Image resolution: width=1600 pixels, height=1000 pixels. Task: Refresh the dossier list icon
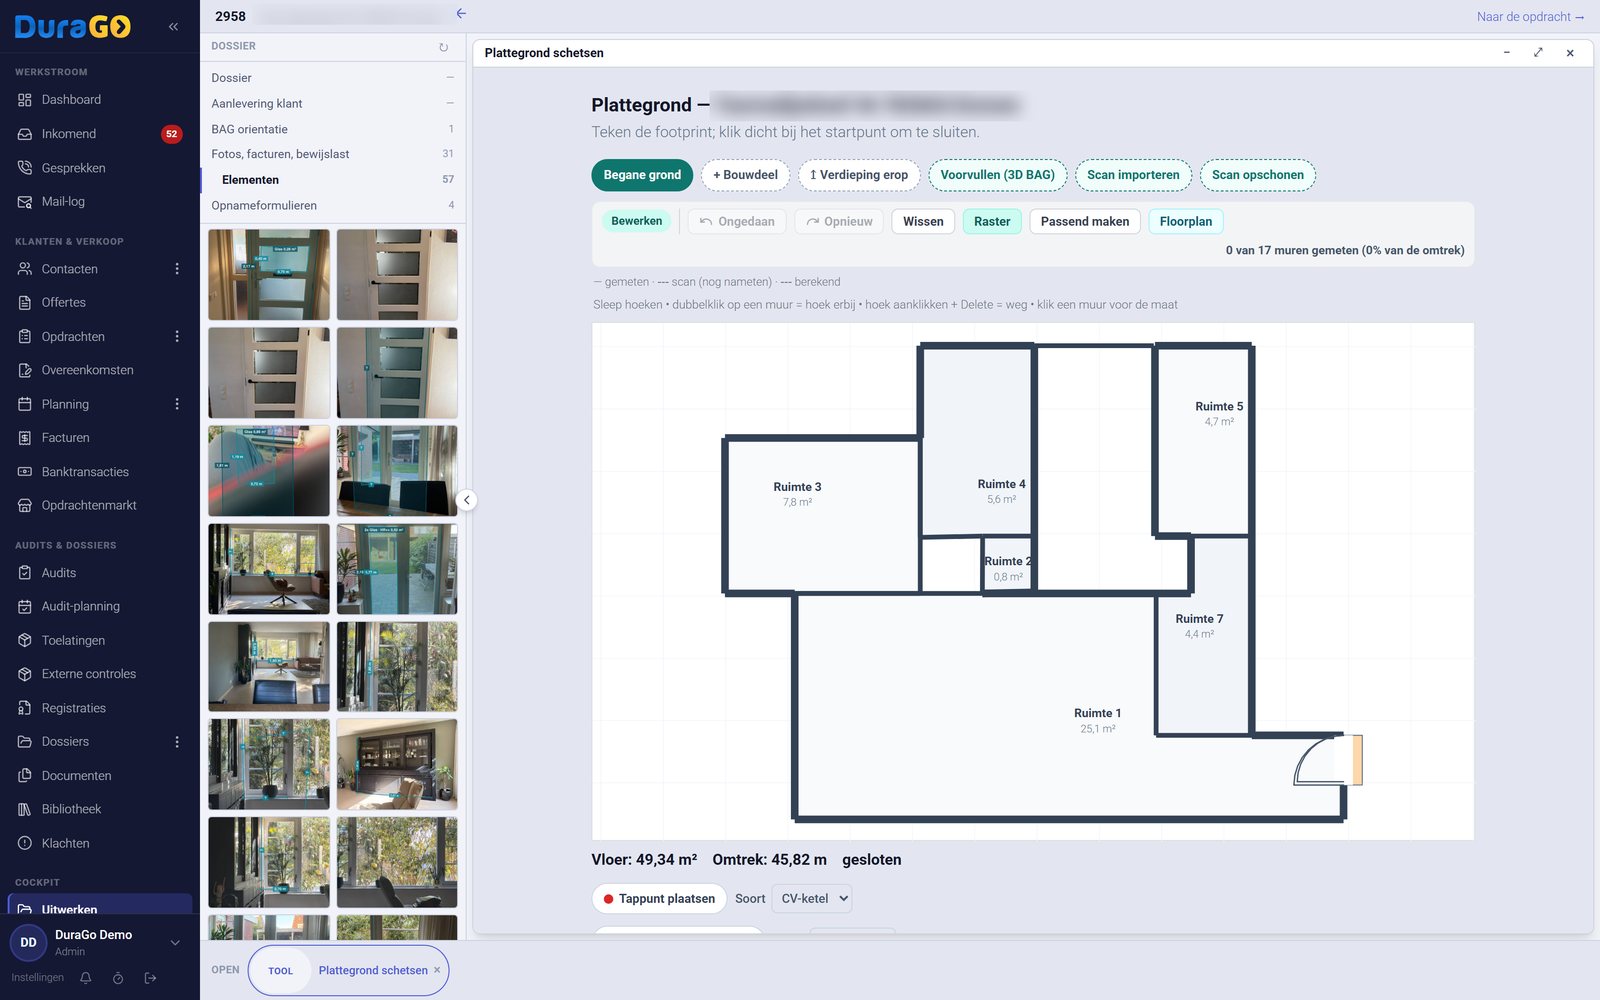[x=443, y=47]
